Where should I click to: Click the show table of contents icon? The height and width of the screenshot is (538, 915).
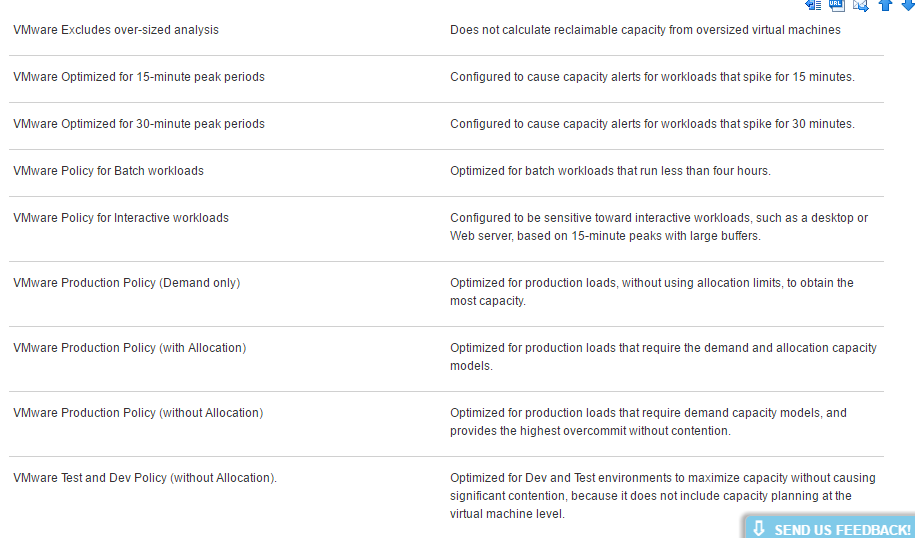(813, 5)
